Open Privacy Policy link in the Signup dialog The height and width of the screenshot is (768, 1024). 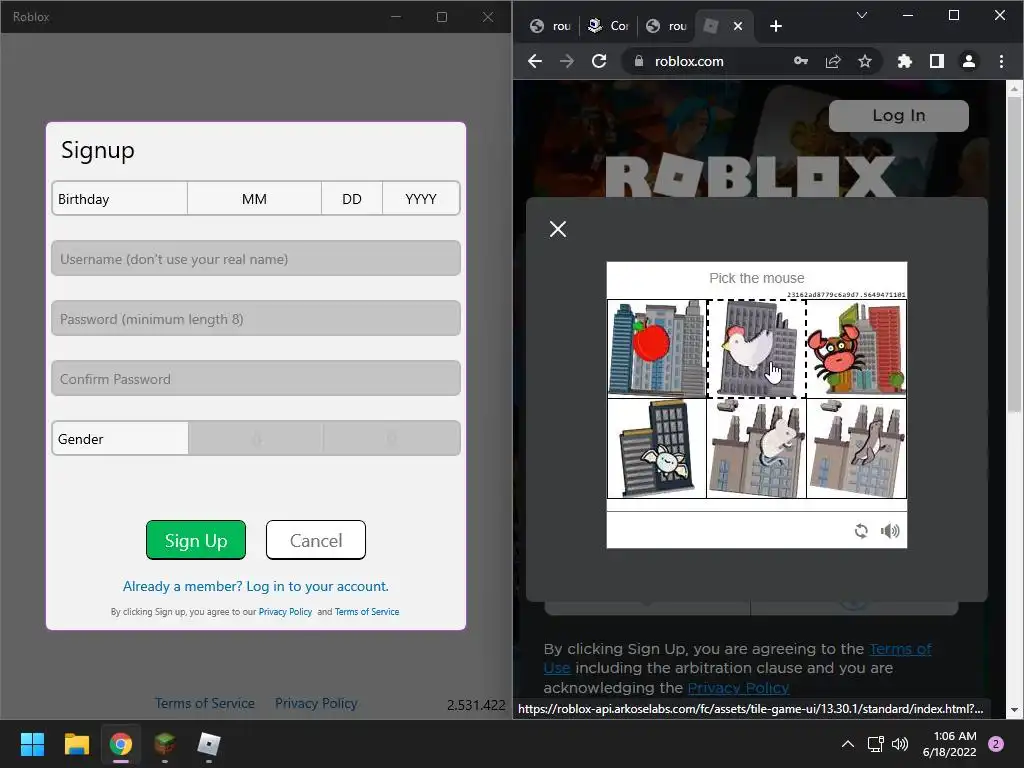pyautogui.click(x=285, y=612)
